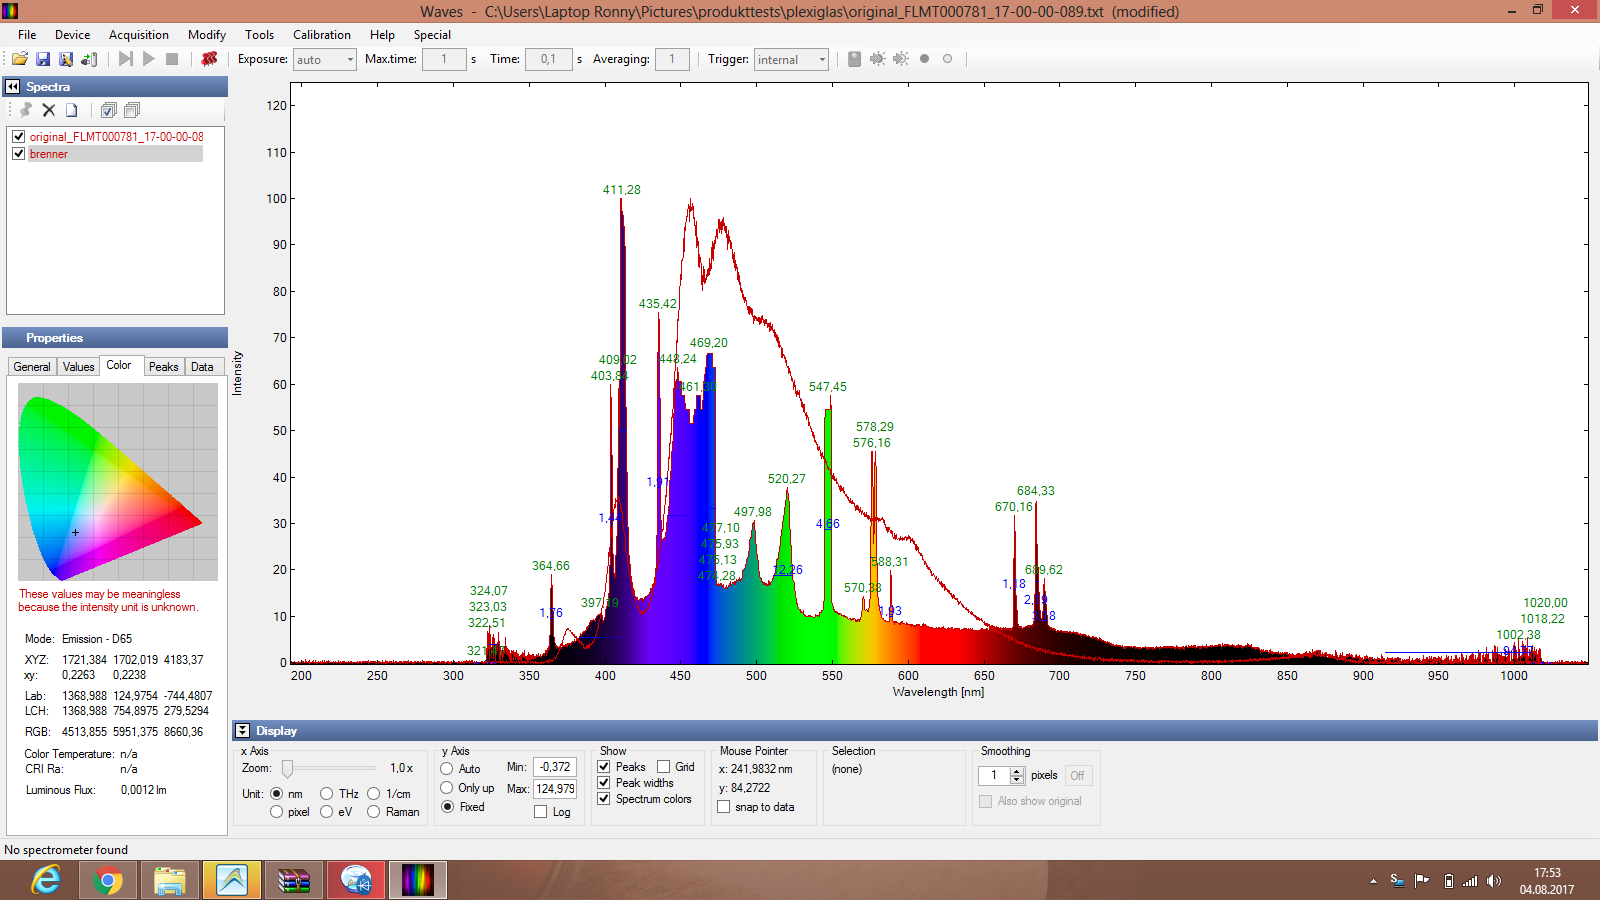Viewport: 1600px width, 900px height.
Task: Collapse the Display panel
Action: click(243, 731)
